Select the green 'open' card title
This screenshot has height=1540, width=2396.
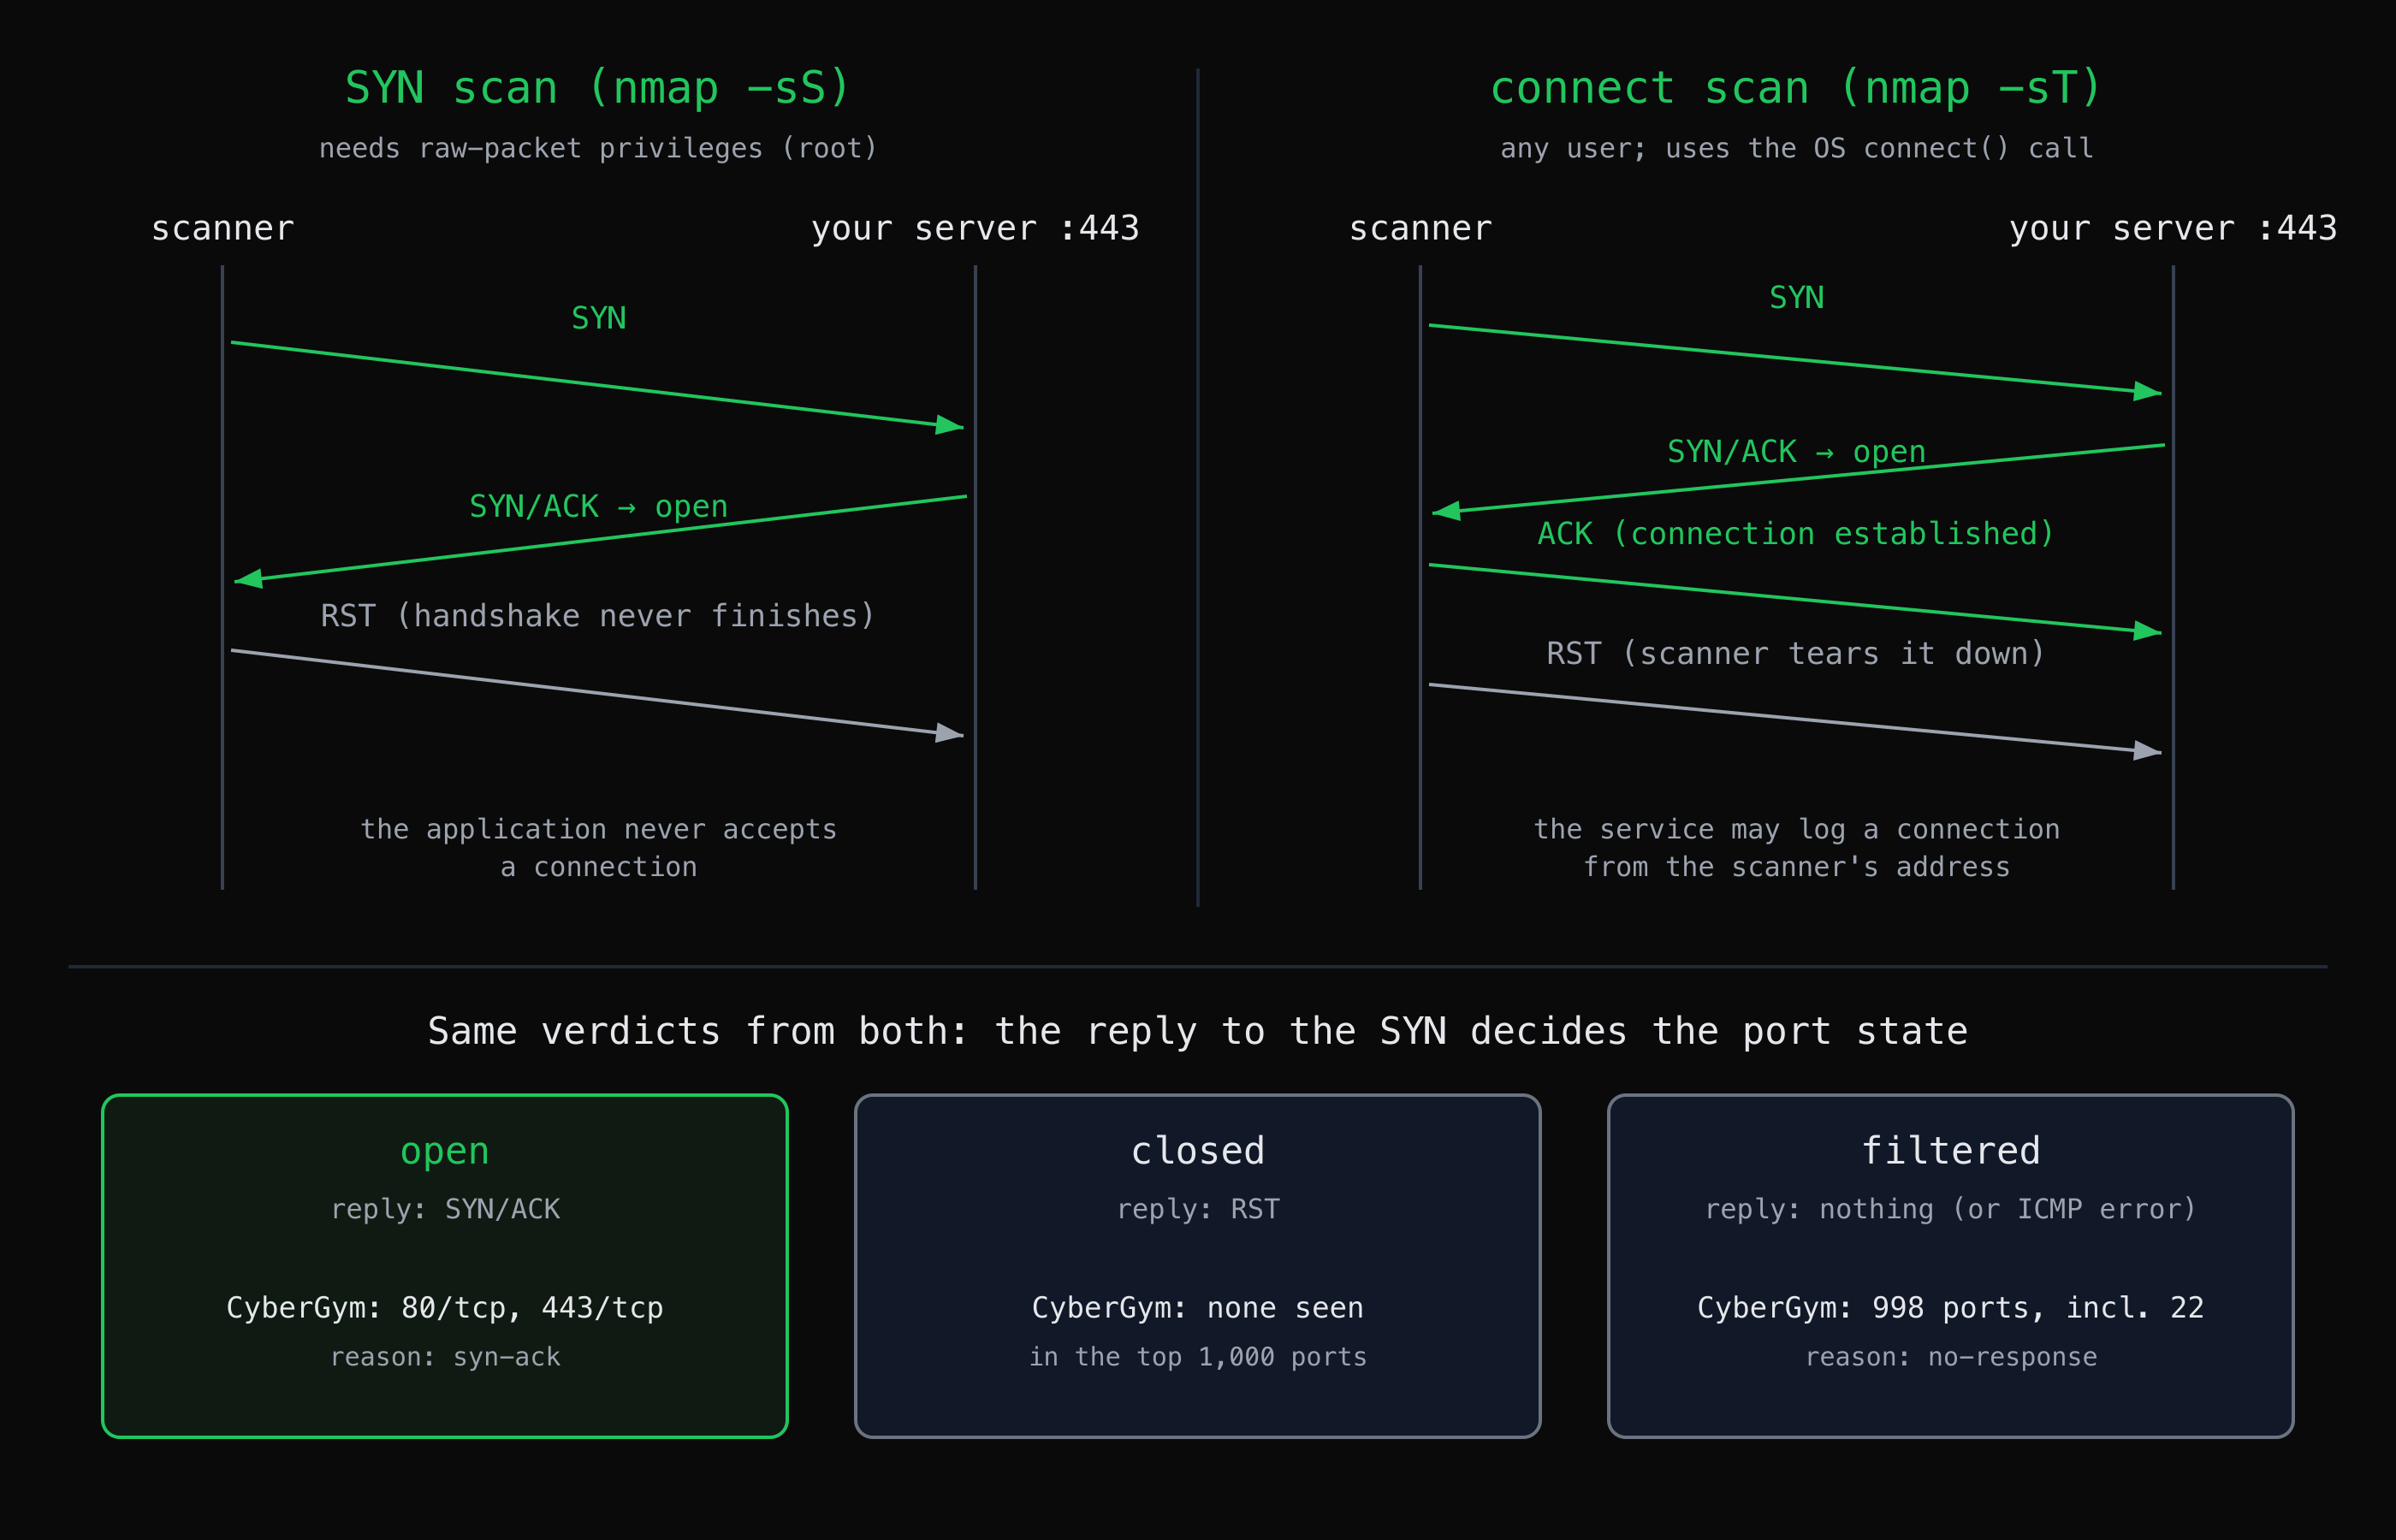pos(445,1151)
